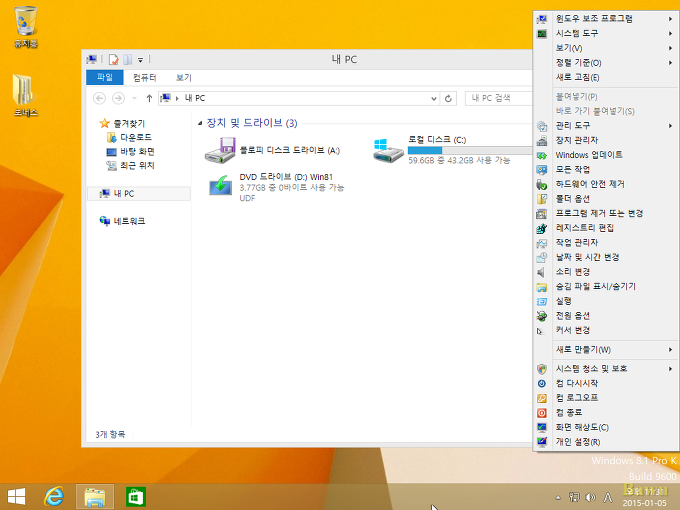This screenshot has height=510, width=680.
Task: Choose 실행 in the context menu
Action: tap(606, 301)
